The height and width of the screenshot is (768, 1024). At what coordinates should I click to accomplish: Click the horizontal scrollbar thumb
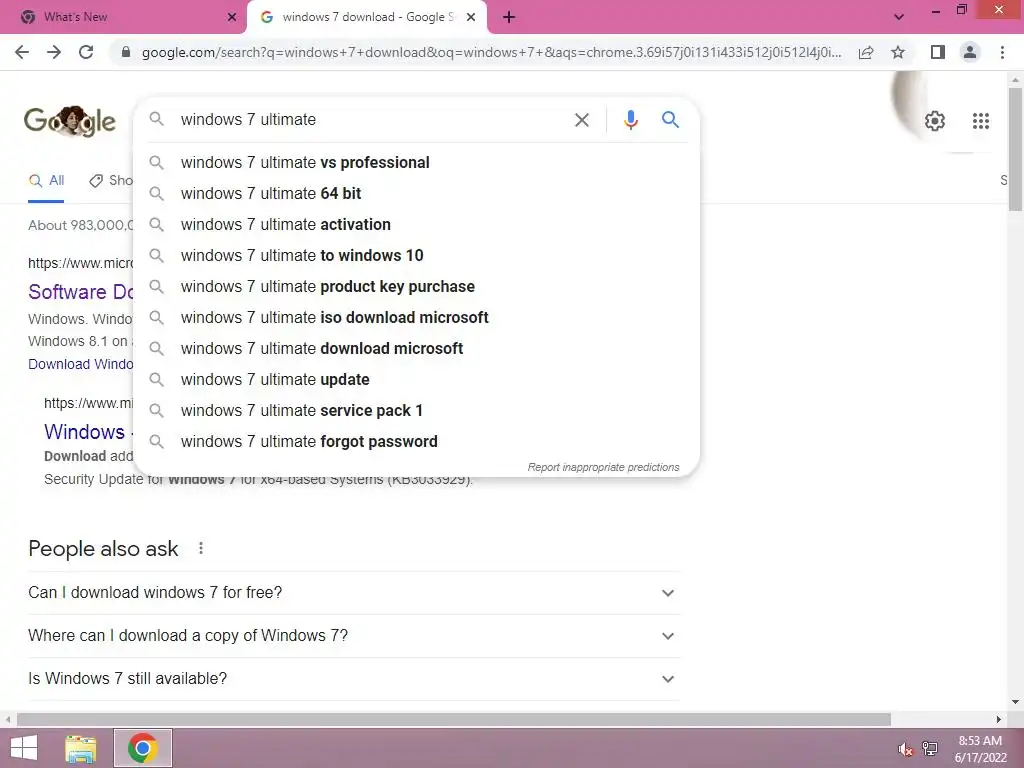[453, 720]
